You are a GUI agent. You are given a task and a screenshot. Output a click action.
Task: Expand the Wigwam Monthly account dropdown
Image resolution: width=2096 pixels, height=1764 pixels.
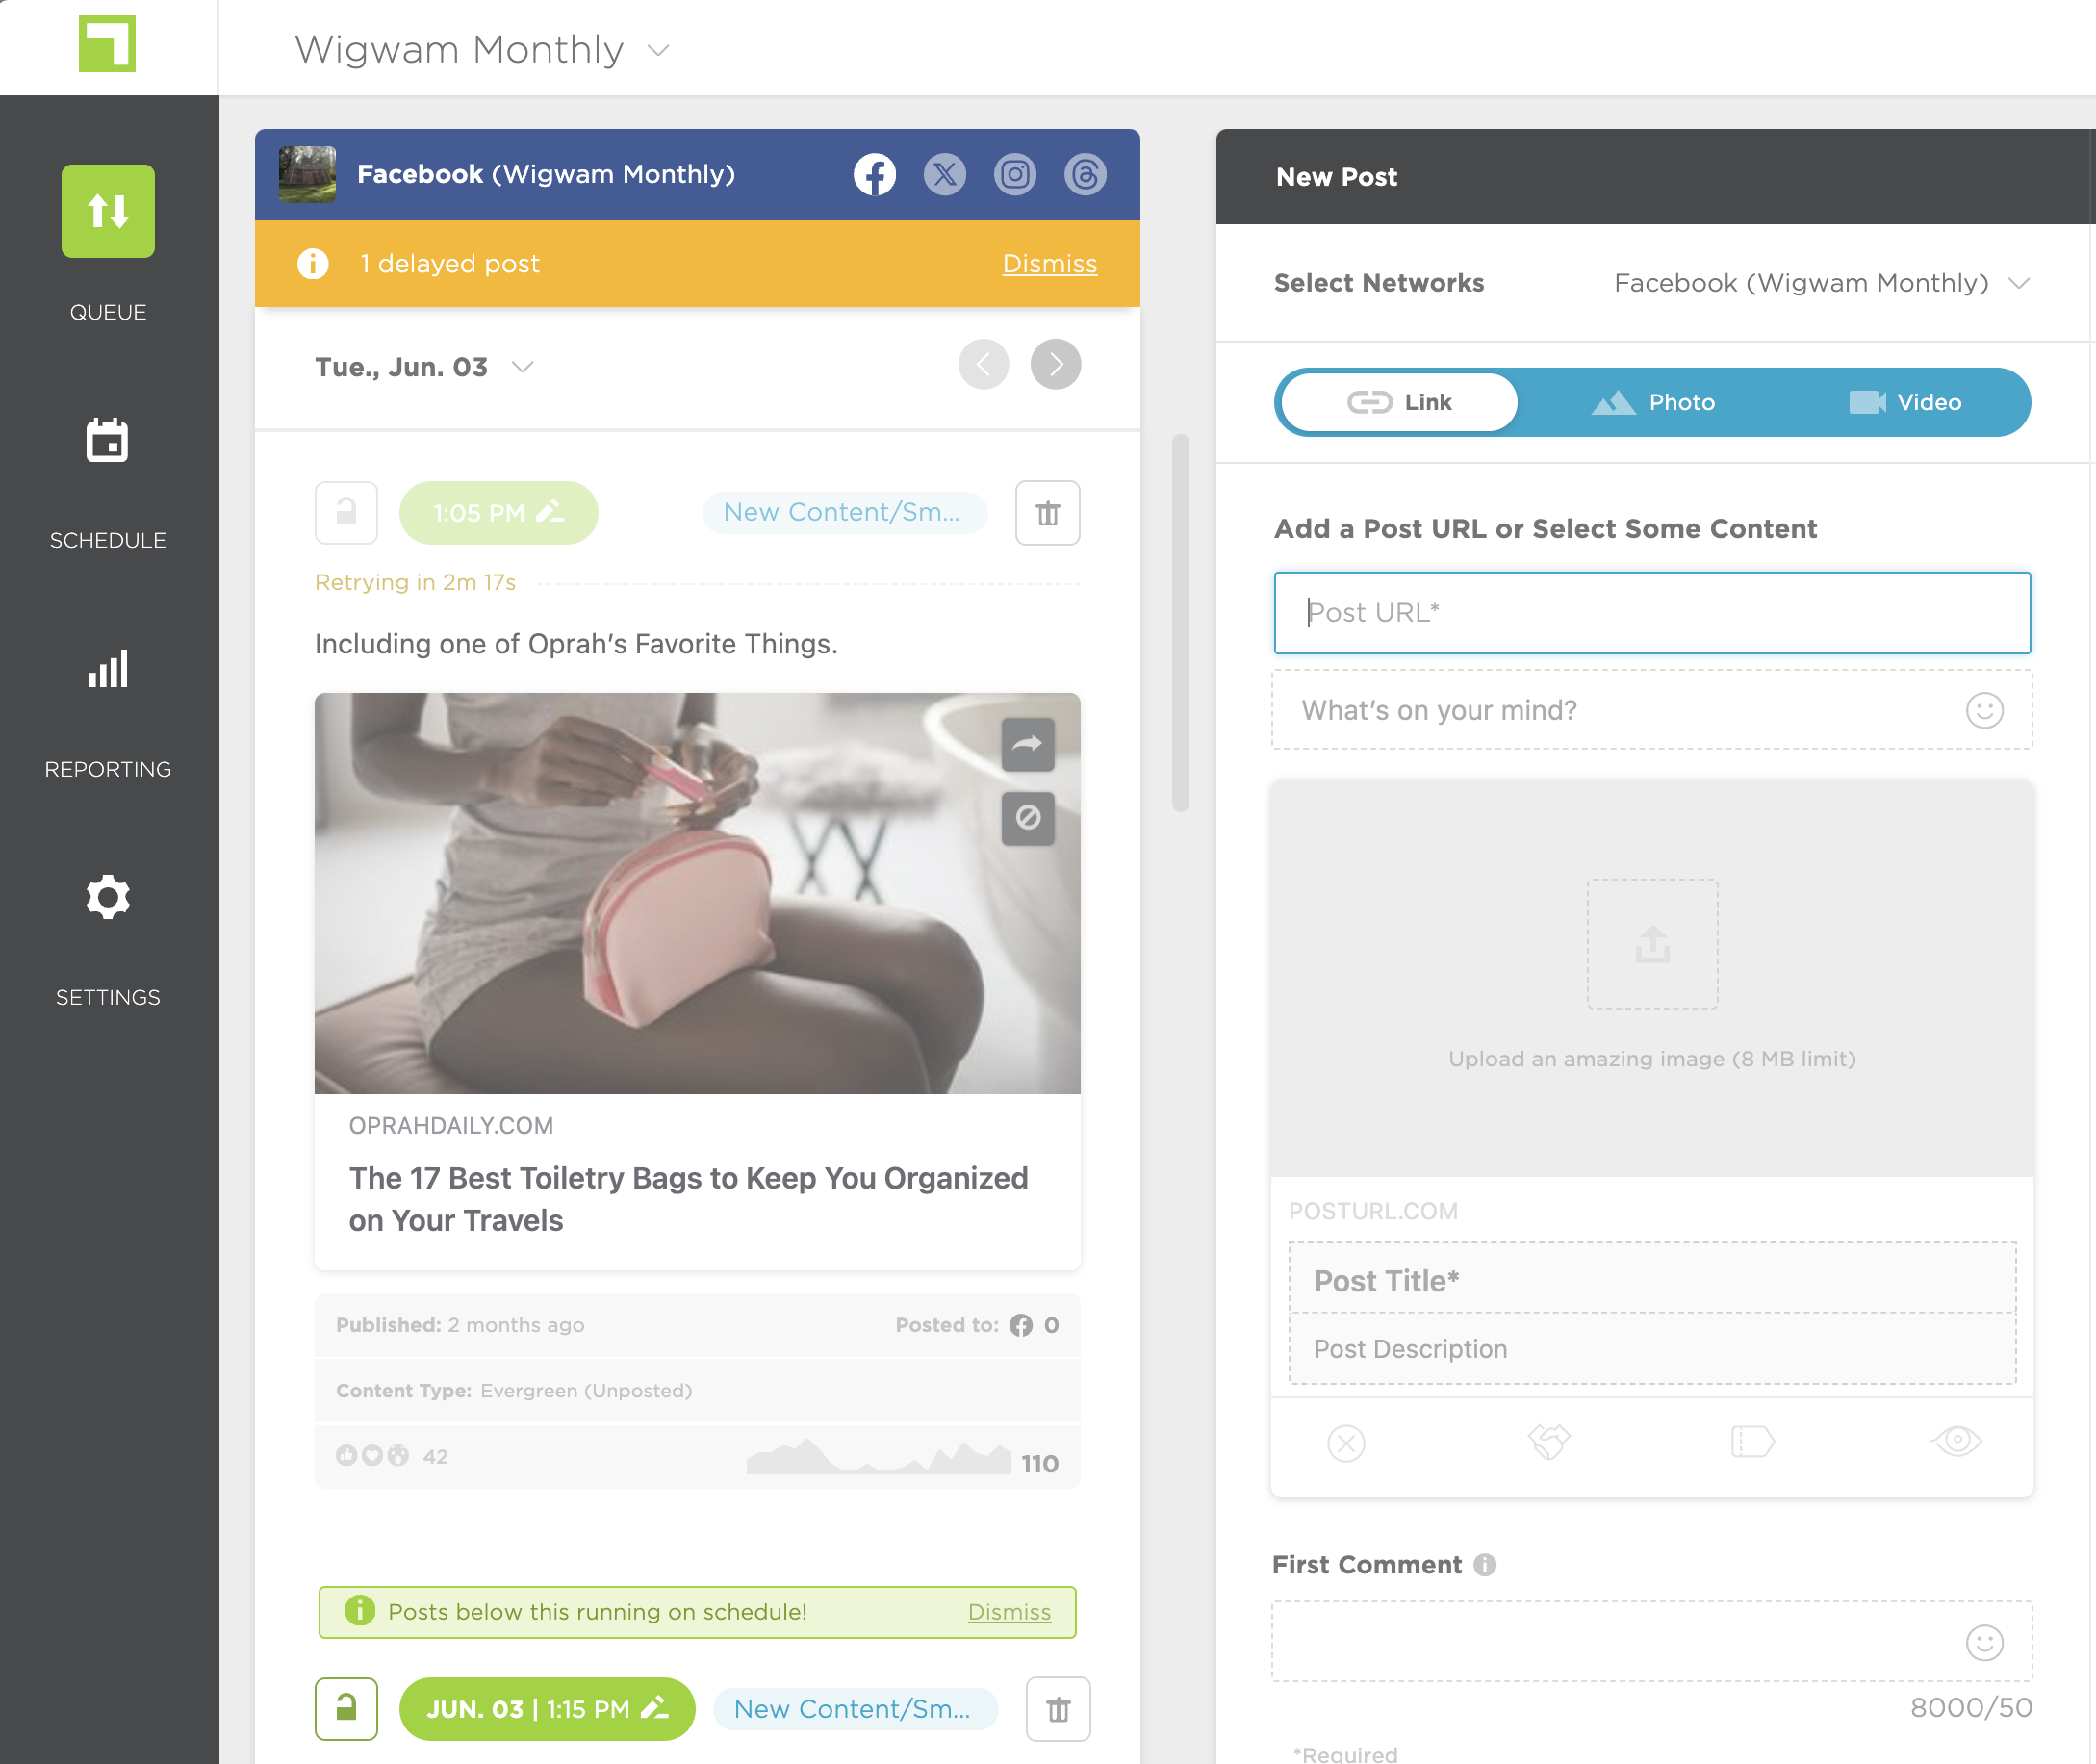point(659,50)
